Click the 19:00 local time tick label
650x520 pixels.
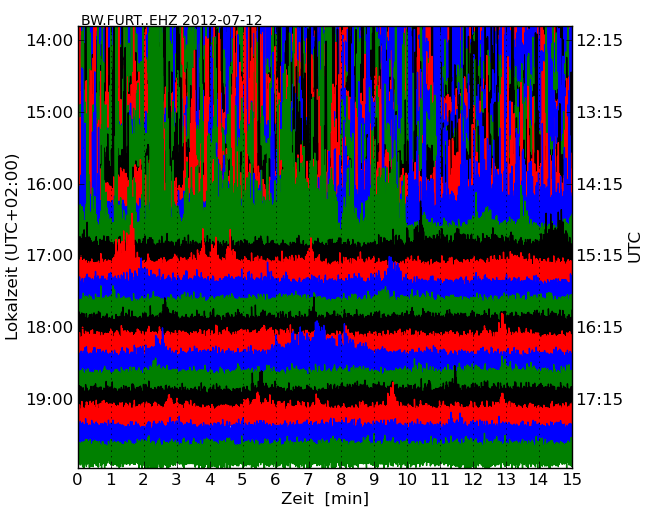pos(49,400)
